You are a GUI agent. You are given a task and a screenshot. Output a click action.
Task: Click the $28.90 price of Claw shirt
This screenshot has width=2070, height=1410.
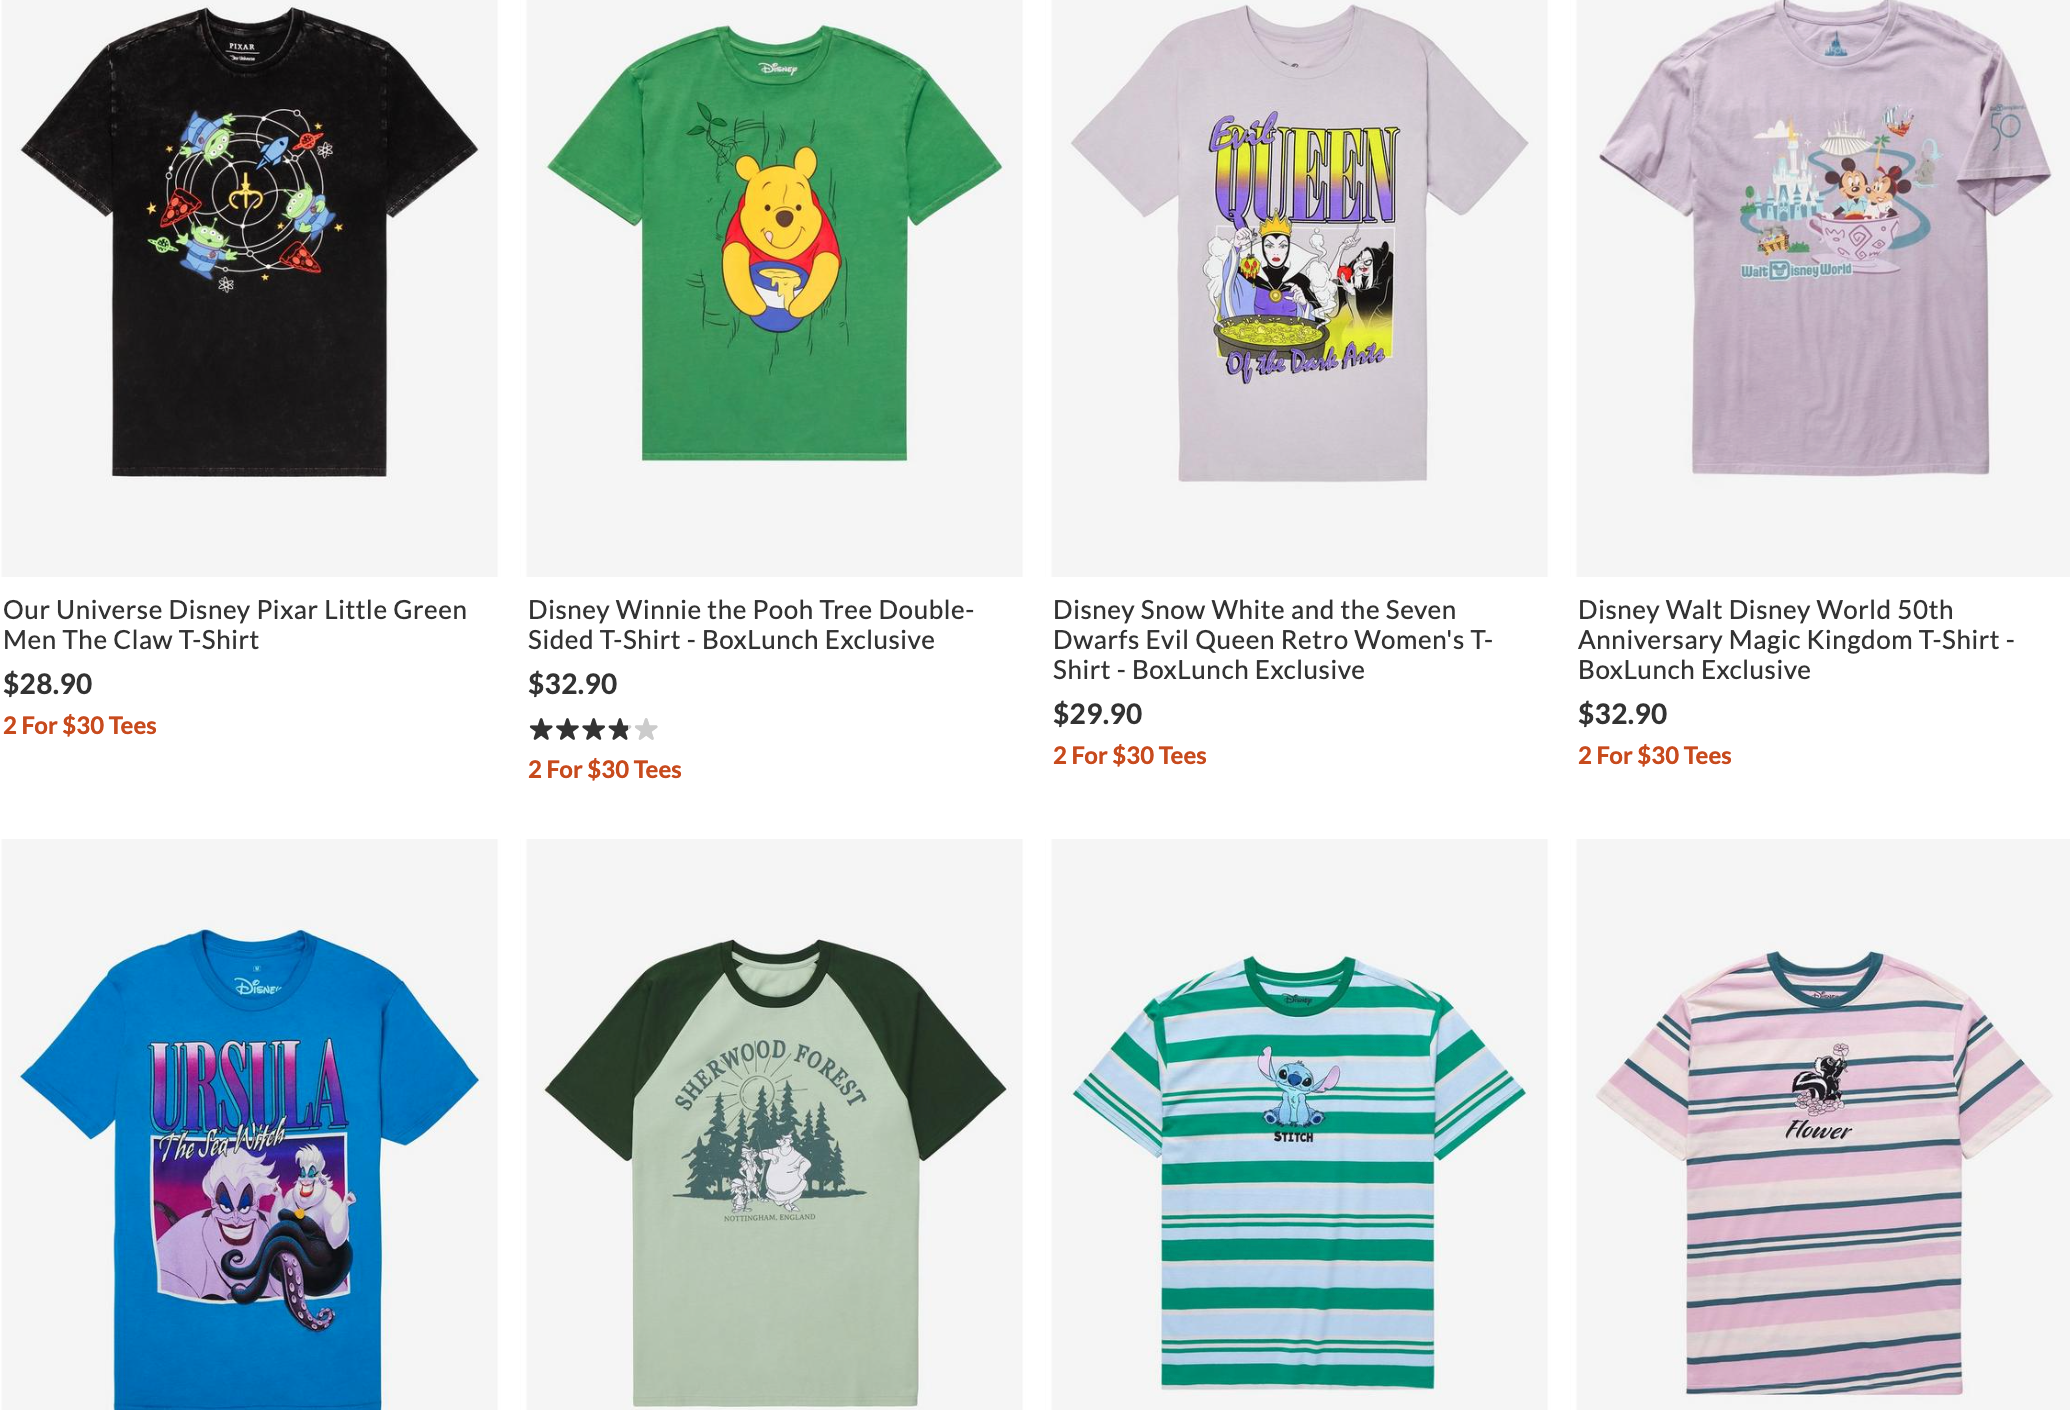coord(48,684)
